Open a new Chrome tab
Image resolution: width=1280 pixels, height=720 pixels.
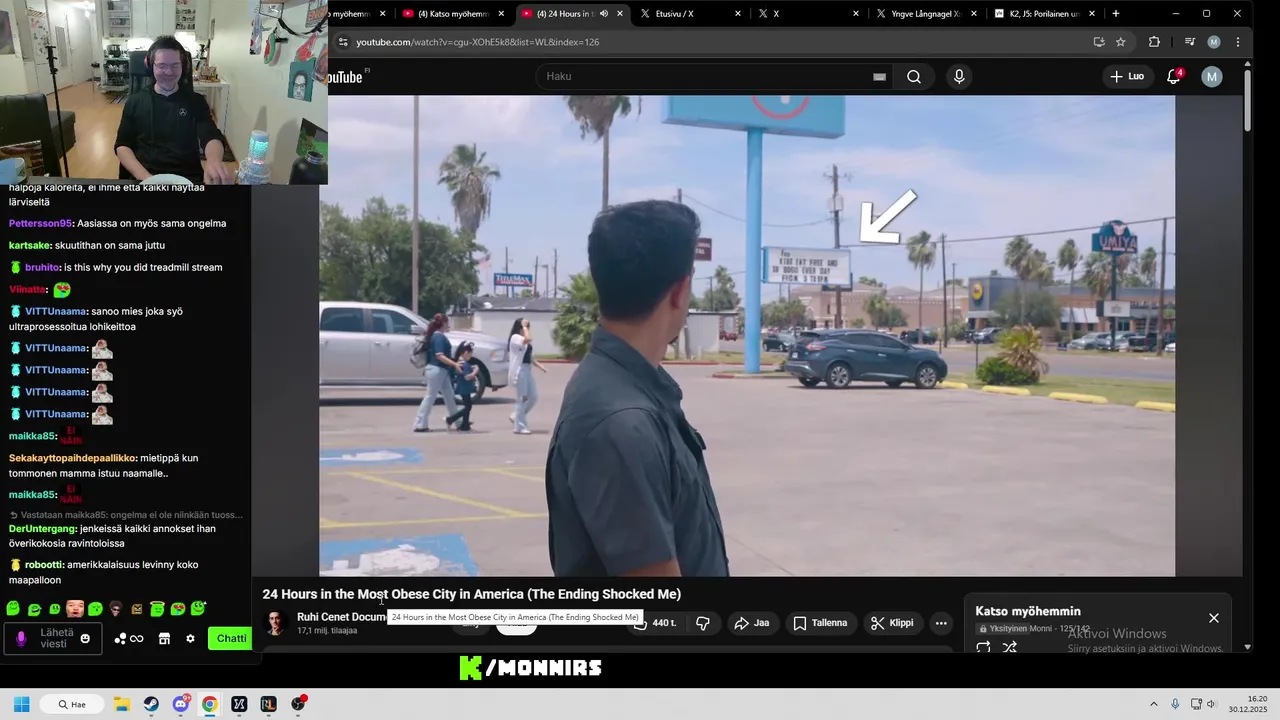pyautogui.click(x=1116, y=14)
